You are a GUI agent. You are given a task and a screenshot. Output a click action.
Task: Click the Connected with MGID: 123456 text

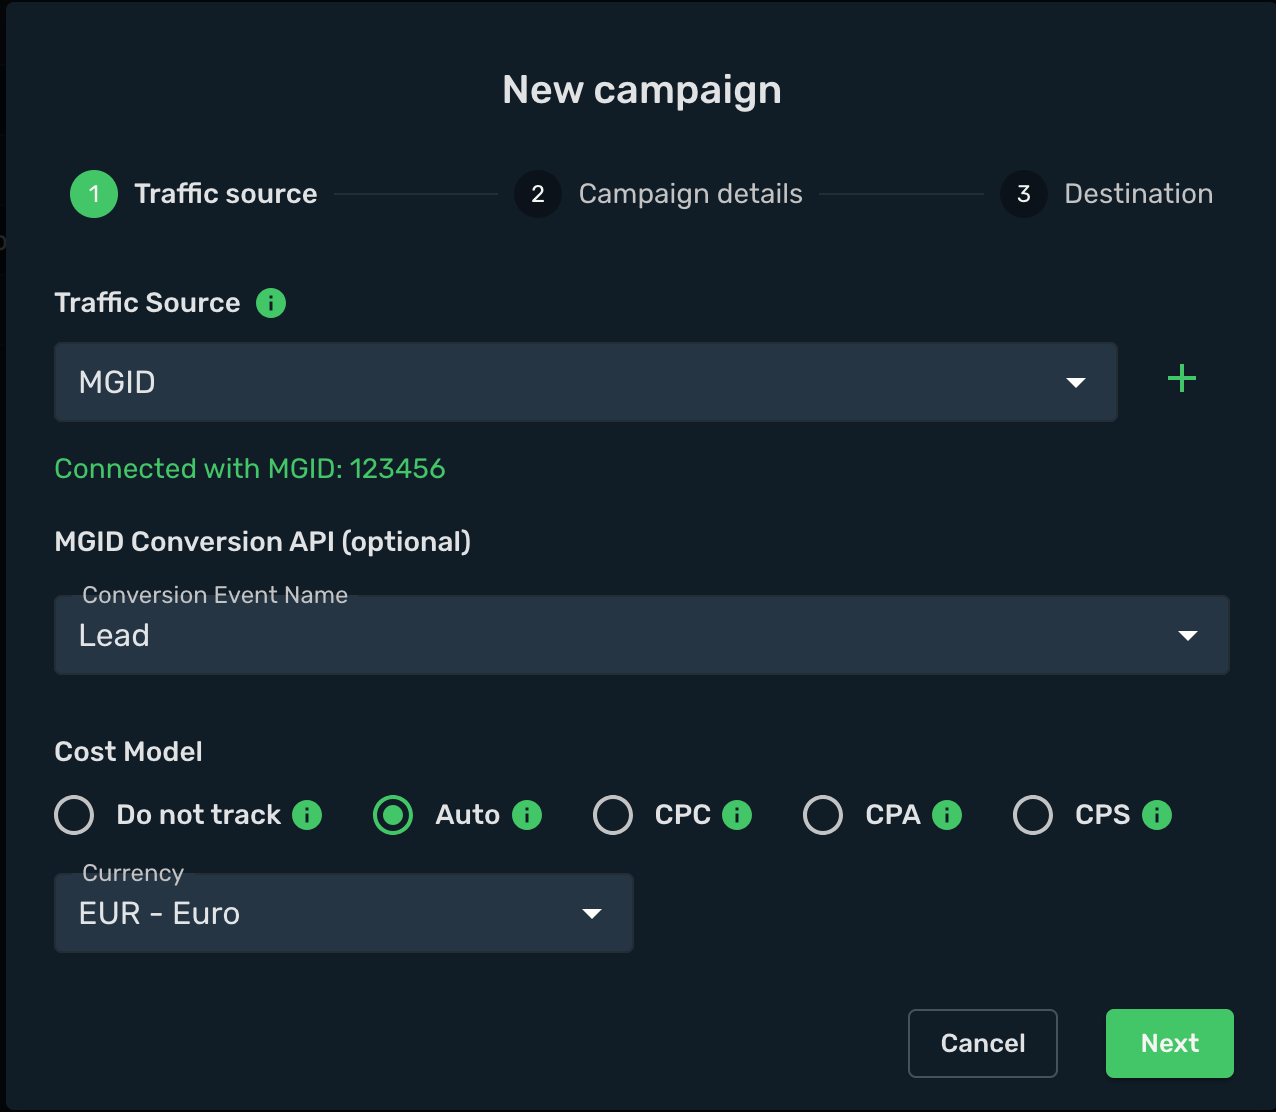pos(250,469)
